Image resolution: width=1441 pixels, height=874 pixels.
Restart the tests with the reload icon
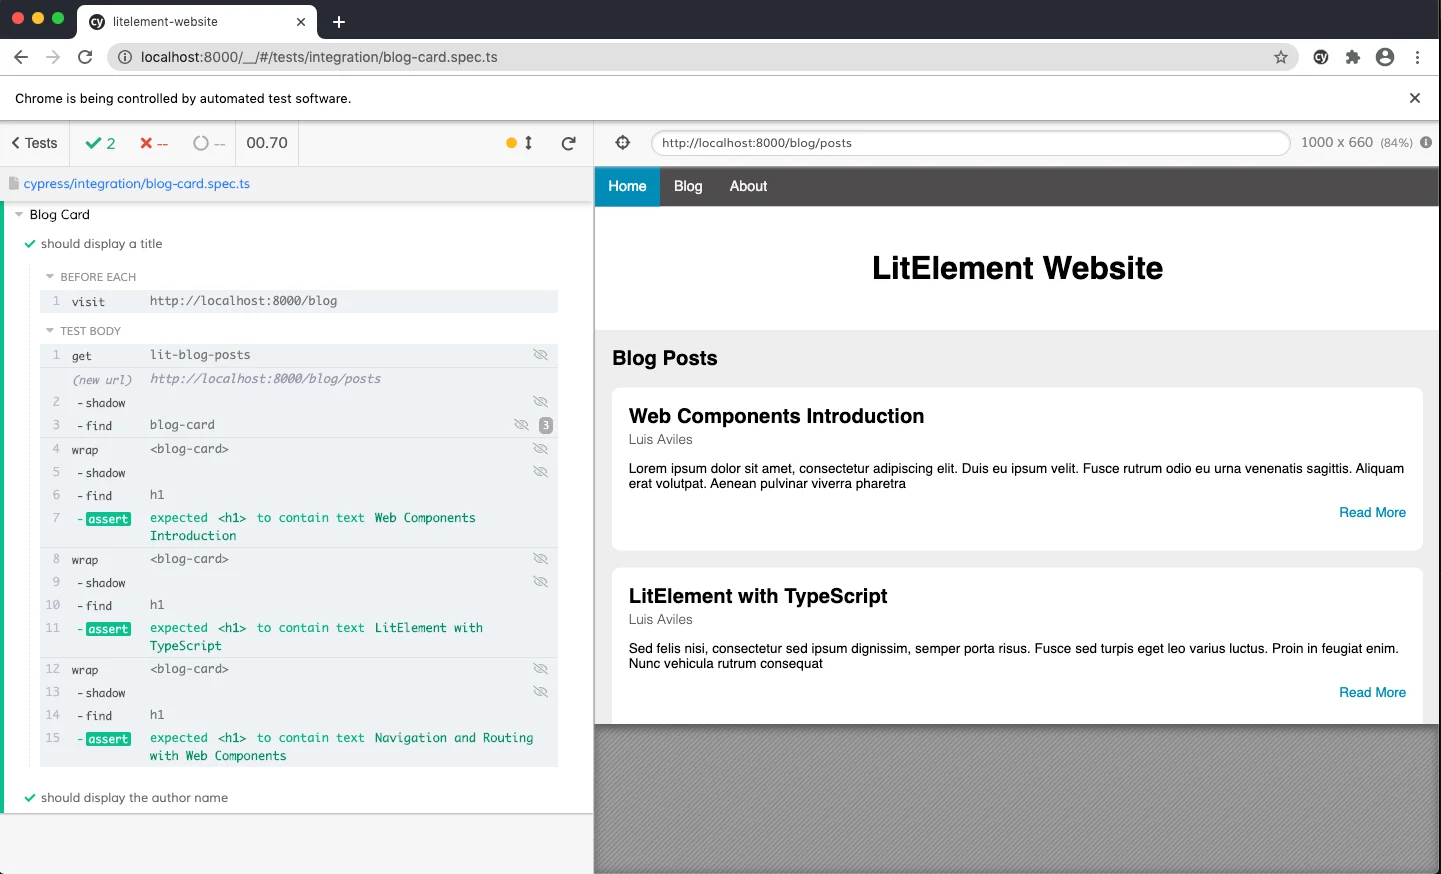[568, 143]
